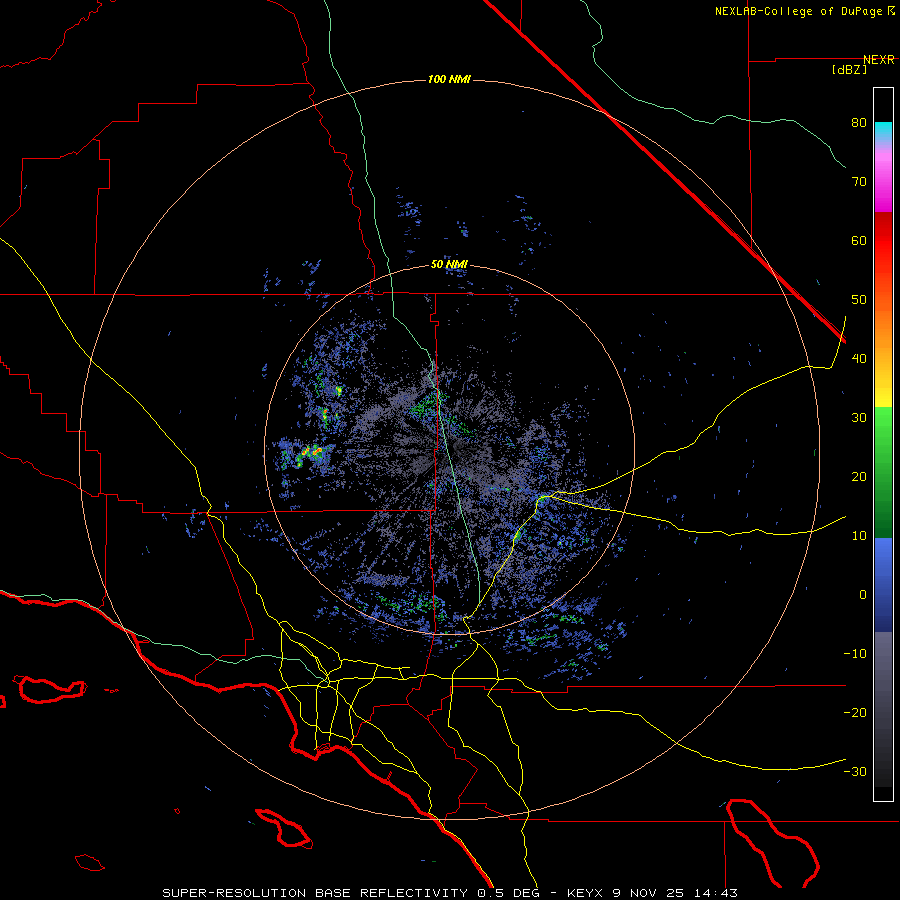Click the 0 value on the dBZ scale
The image size is (900, 900).
(x=863, y=595)
